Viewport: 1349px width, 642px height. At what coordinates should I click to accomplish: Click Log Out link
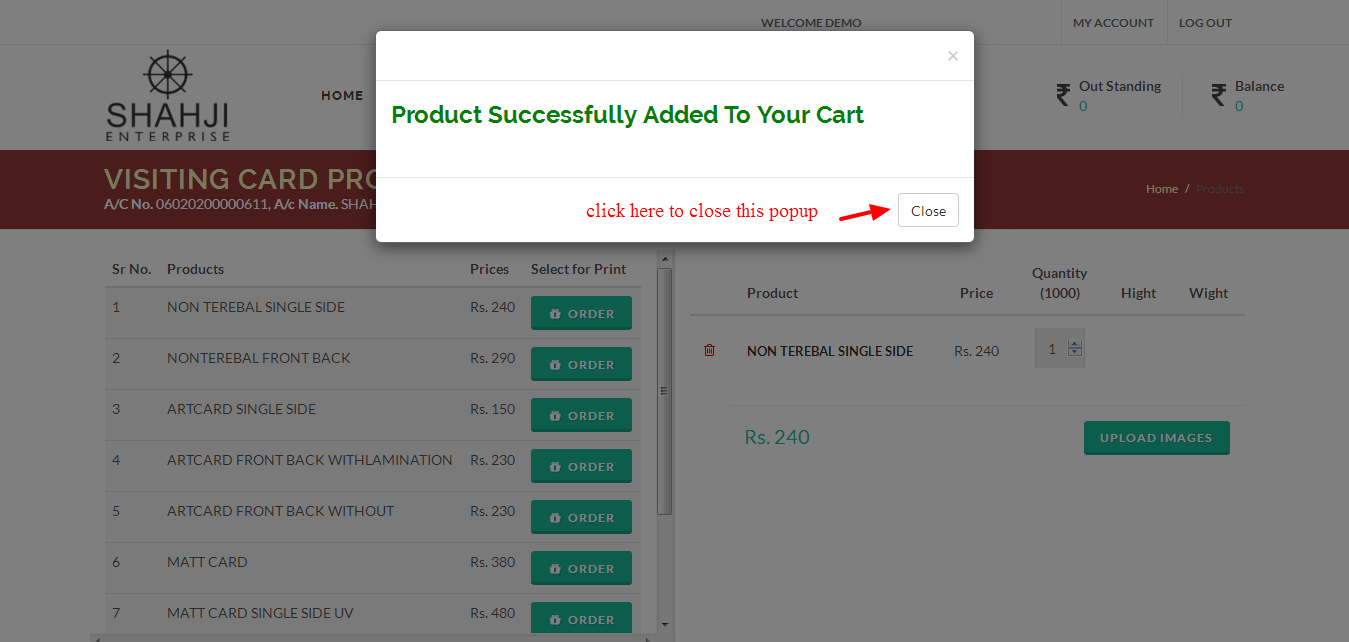pos(1205,23)
